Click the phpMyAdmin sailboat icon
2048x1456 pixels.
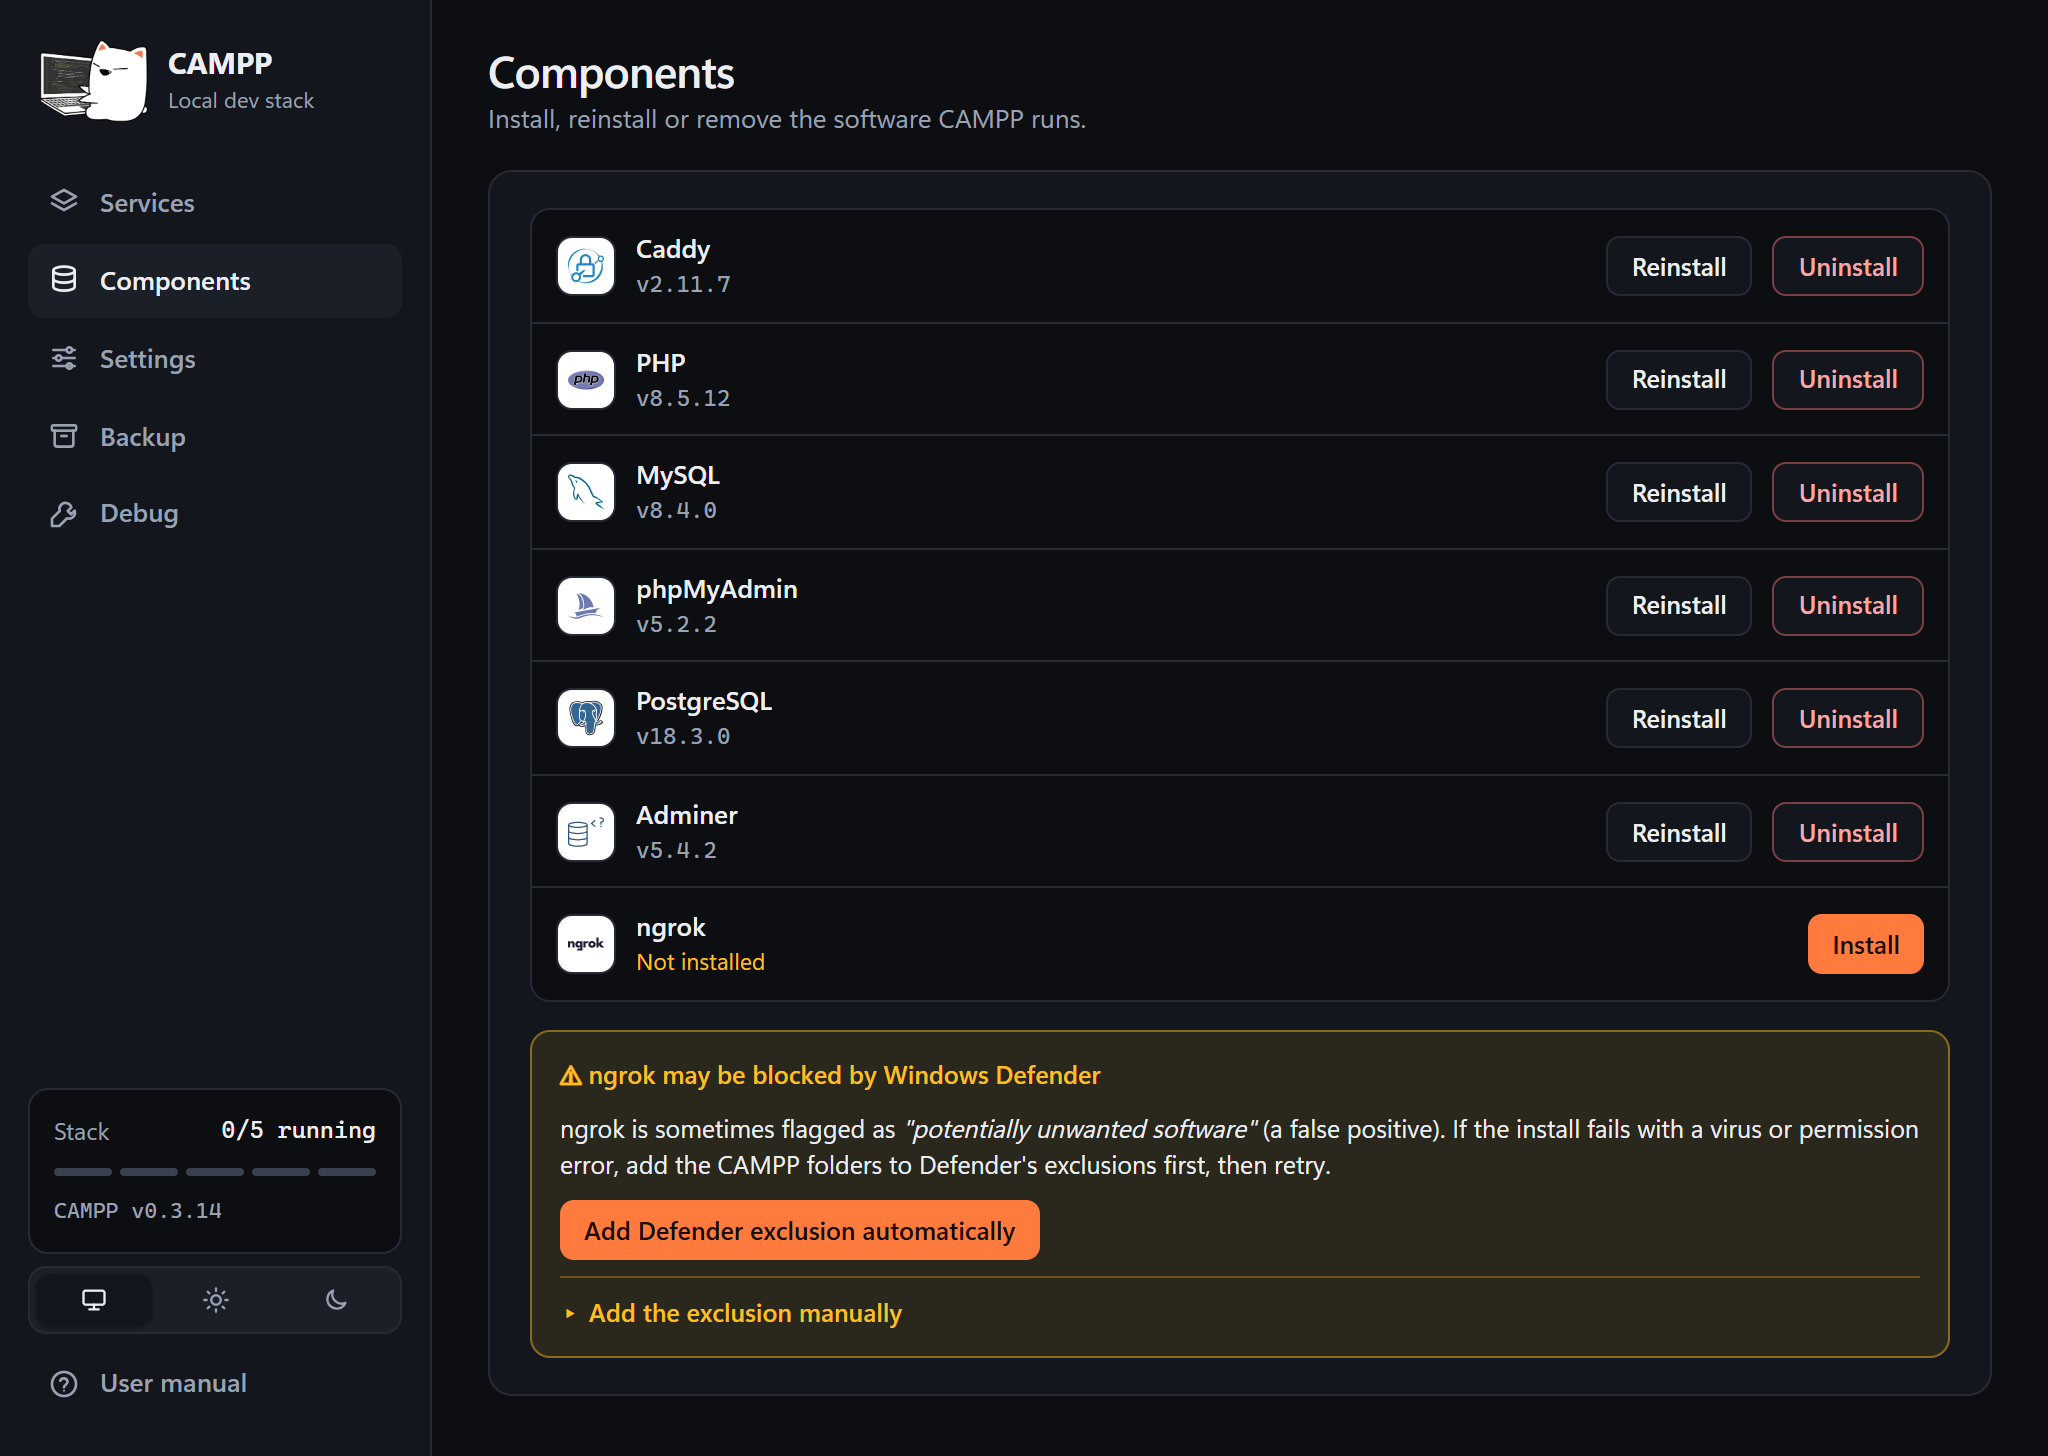pos(586,606)
